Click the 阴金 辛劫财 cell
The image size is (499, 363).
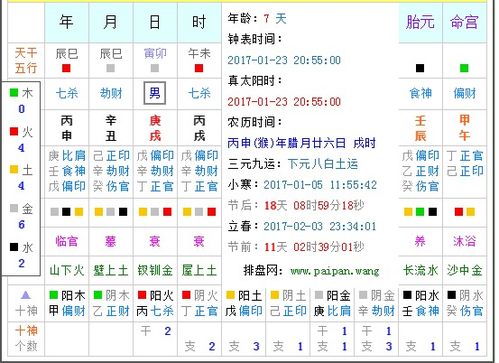376,303
